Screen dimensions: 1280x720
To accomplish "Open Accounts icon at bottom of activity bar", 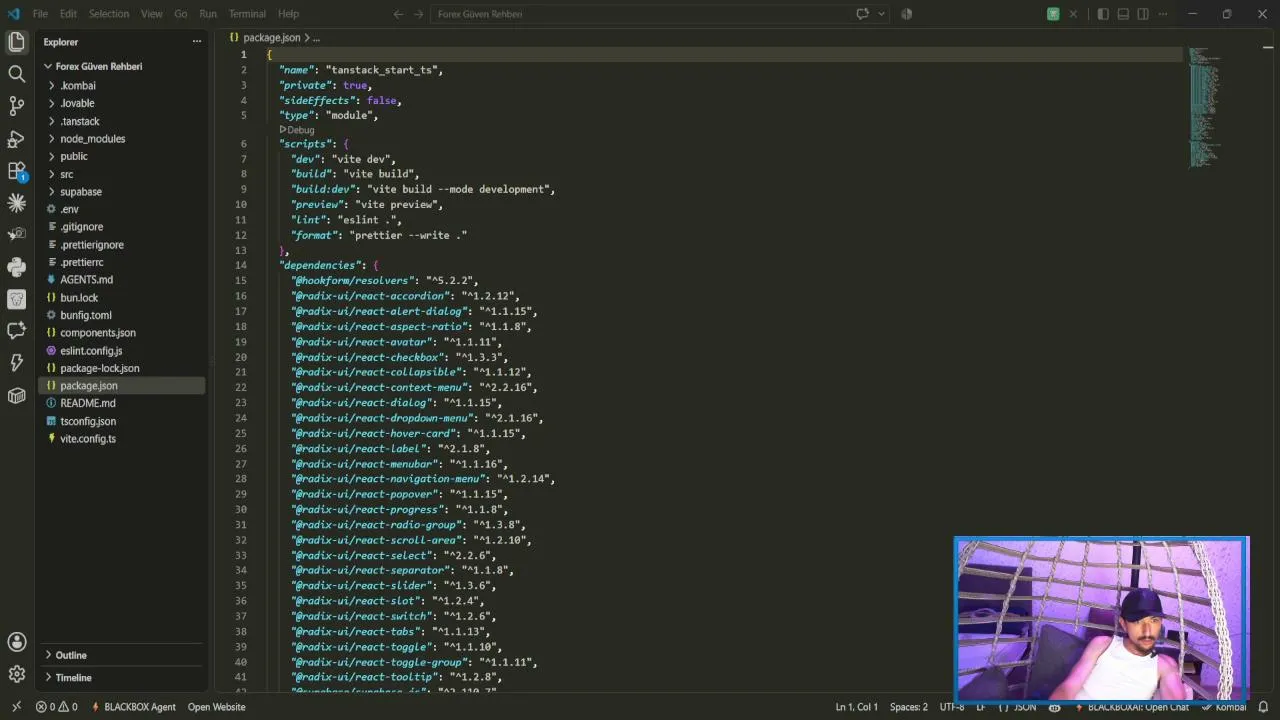I will coord(16,642).
